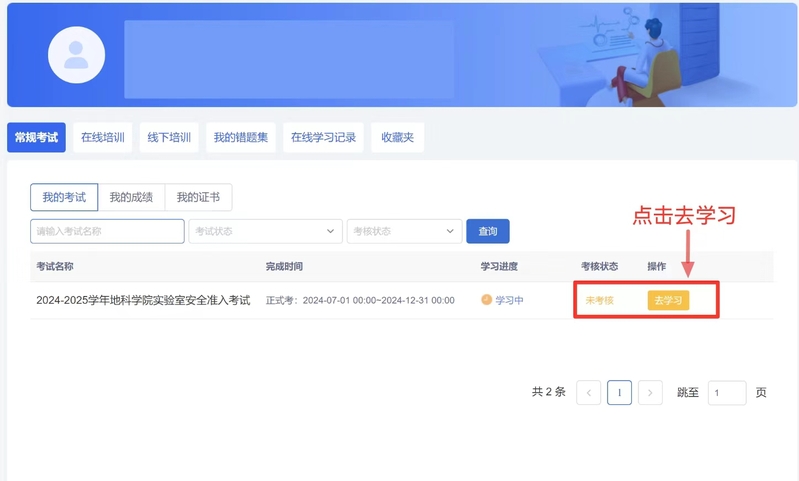
Task: Click the exam name search field
Action: coord(107,231)
